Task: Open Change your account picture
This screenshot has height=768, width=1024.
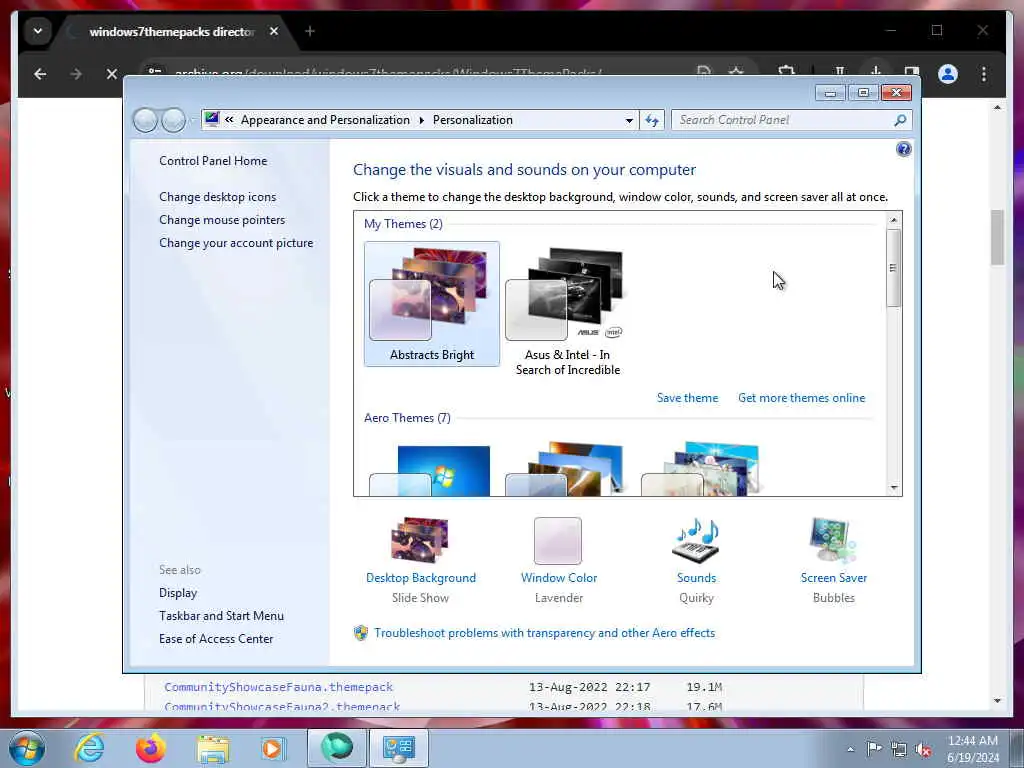Action: (x=236, y=243)
